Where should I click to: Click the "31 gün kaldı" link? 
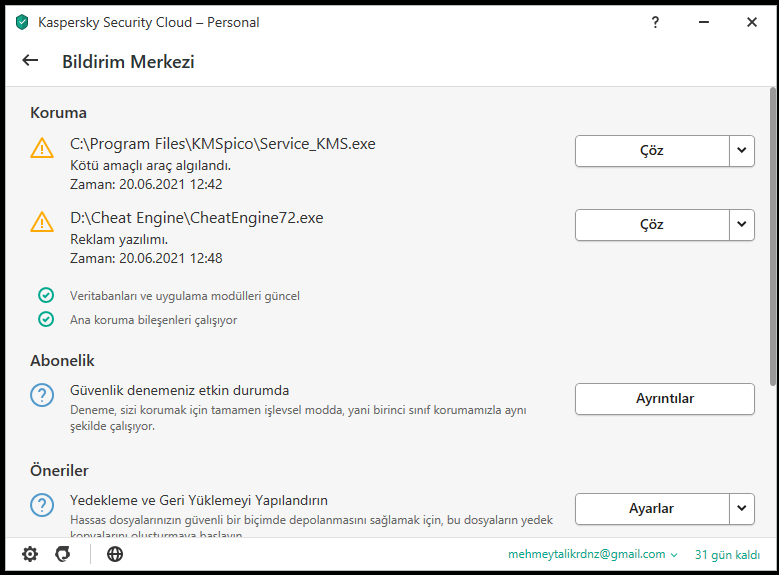click(729, 554)
